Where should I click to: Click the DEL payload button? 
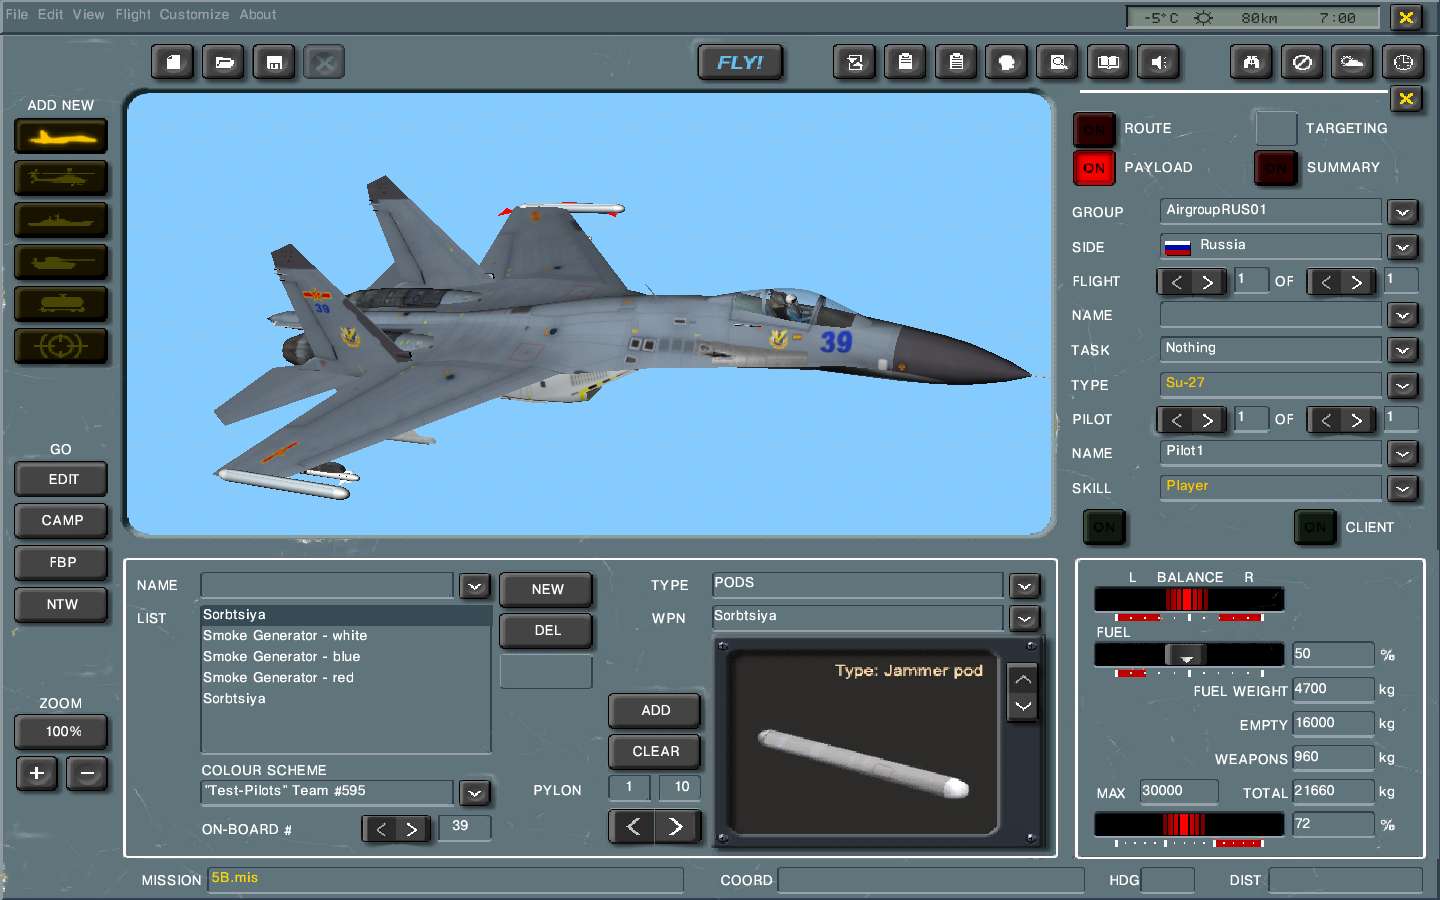tap(547, 630)
